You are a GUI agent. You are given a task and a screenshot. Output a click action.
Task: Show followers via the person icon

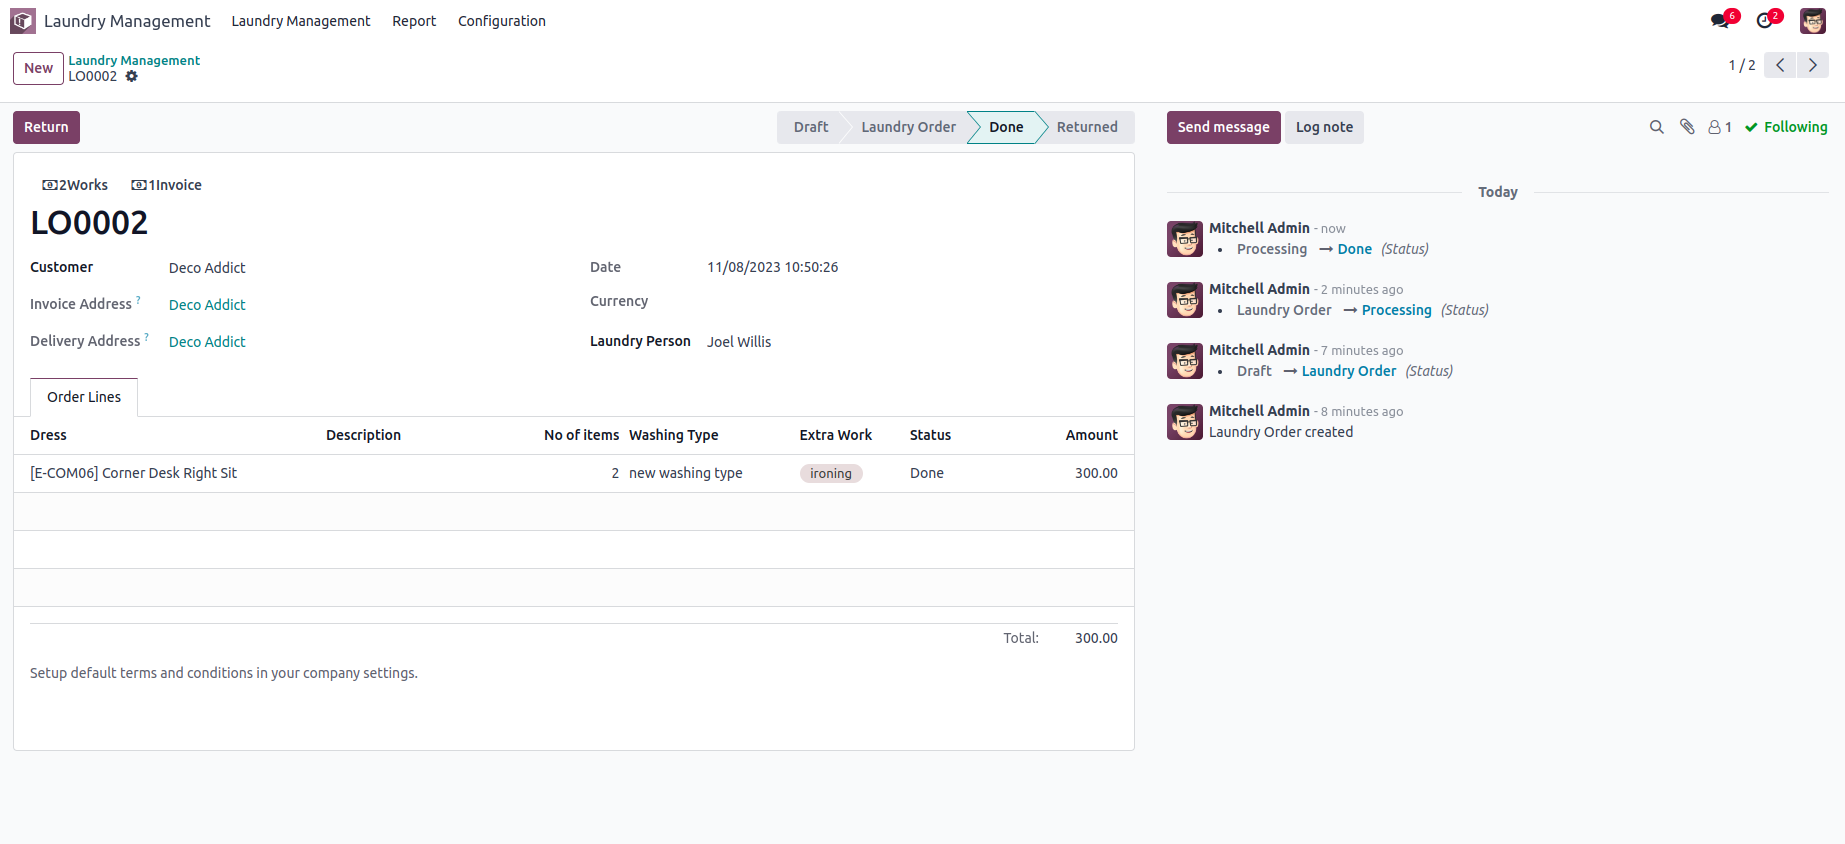click(1720, 127)
